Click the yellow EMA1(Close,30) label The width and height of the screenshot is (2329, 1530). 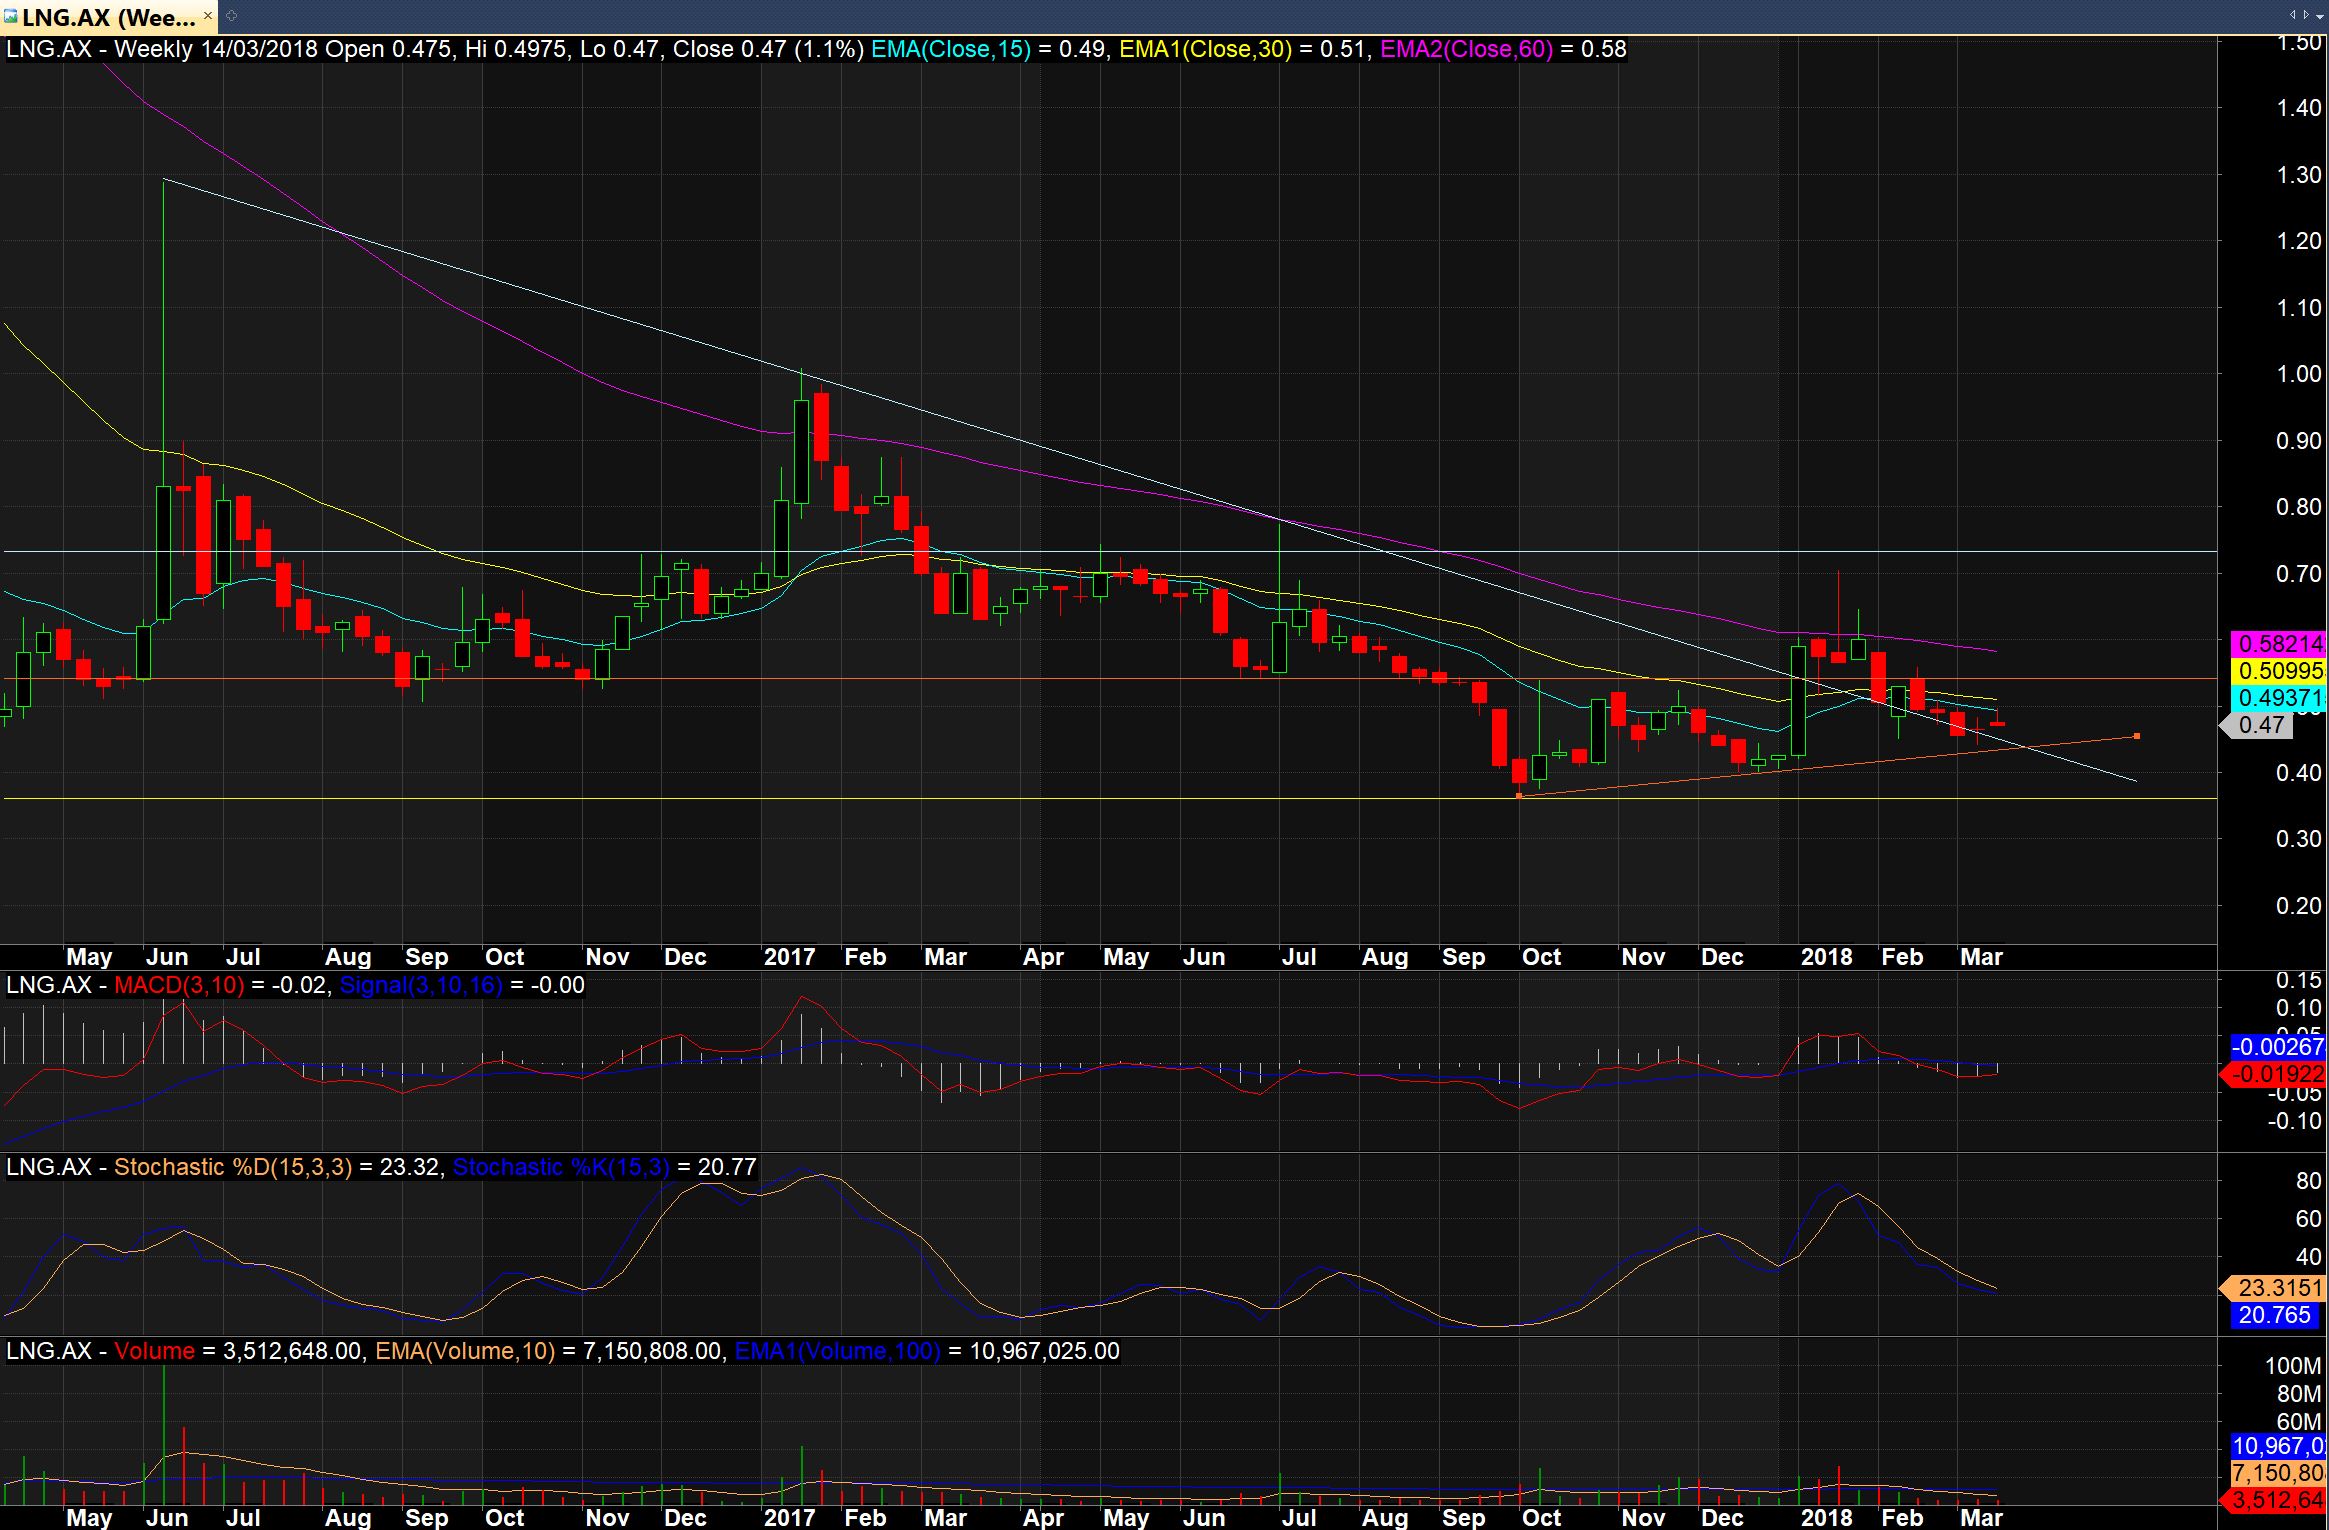(1205, 49)
